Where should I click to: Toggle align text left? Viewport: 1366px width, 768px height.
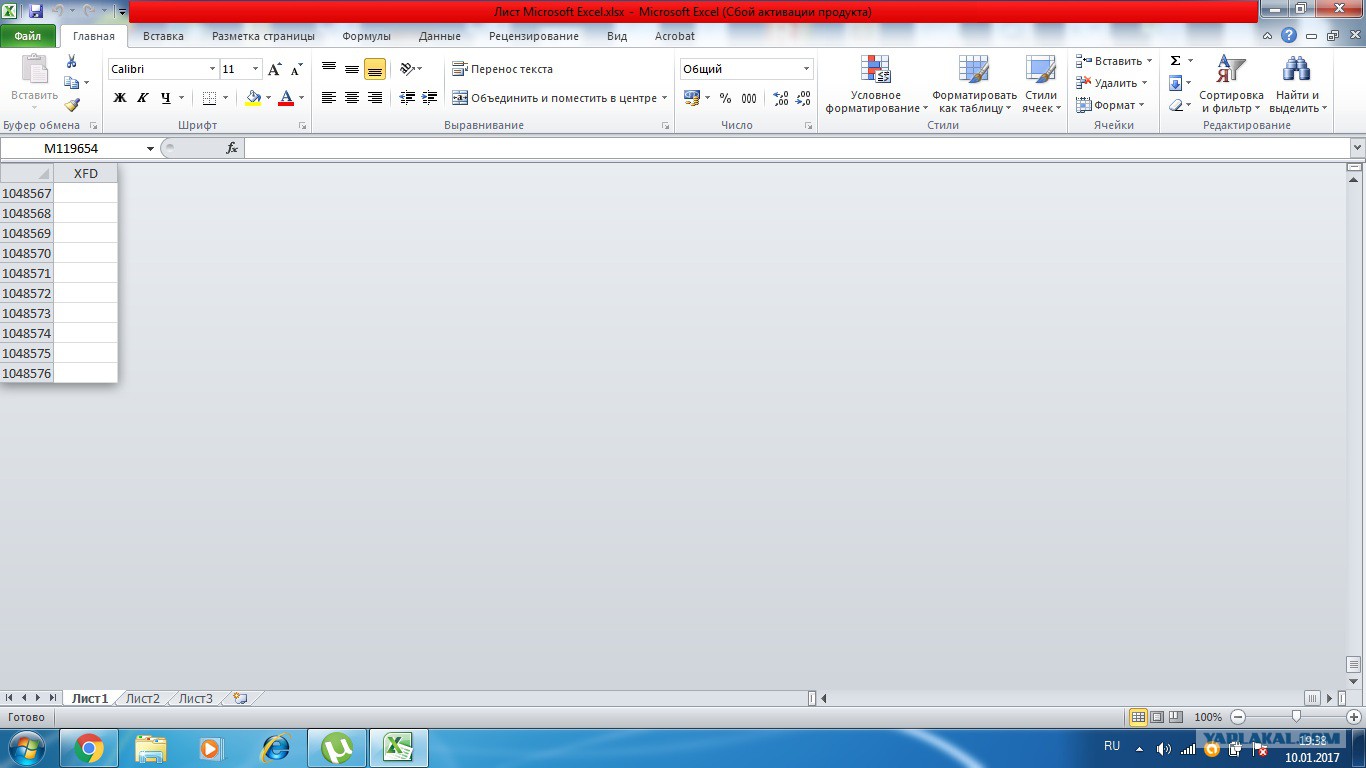tap(329, 98)
